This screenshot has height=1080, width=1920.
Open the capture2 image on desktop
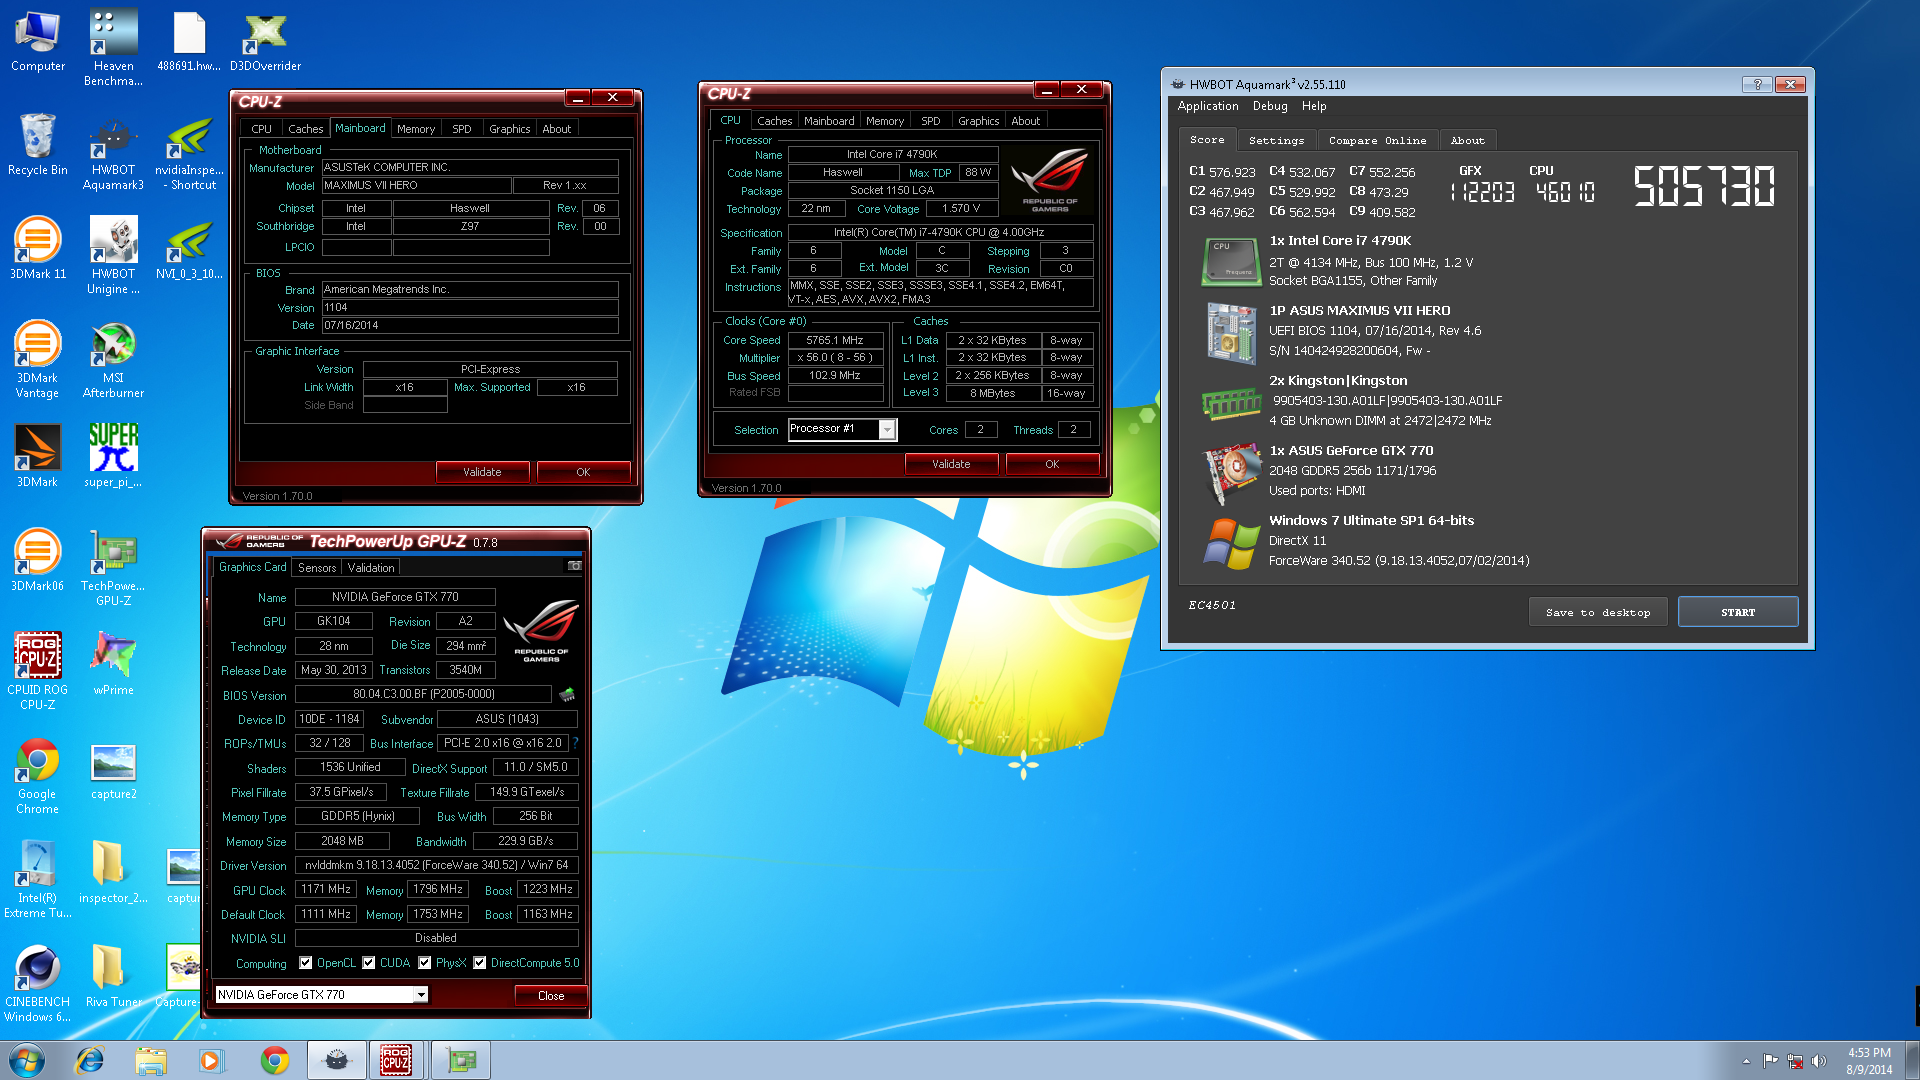(113, 772)
